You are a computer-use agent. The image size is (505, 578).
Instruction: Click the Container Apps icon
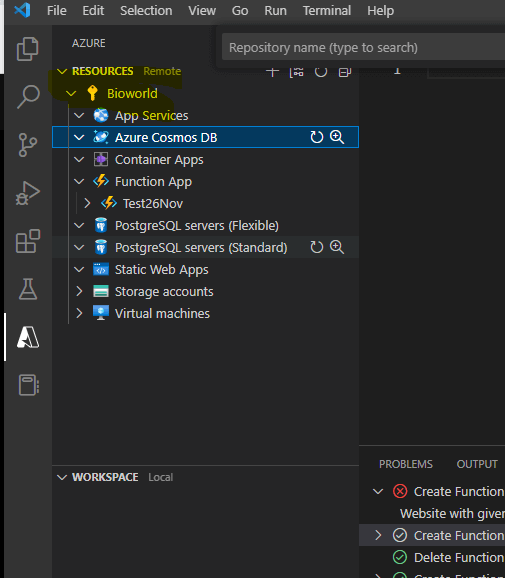[101, 159]
